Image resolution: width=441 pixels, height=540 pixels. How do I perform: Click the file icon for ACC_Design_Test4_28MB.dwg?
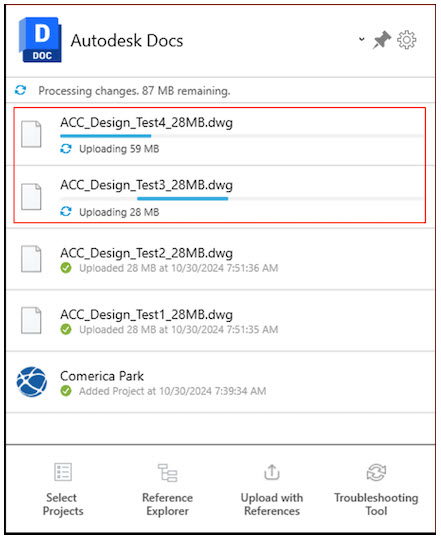[31, 134]
